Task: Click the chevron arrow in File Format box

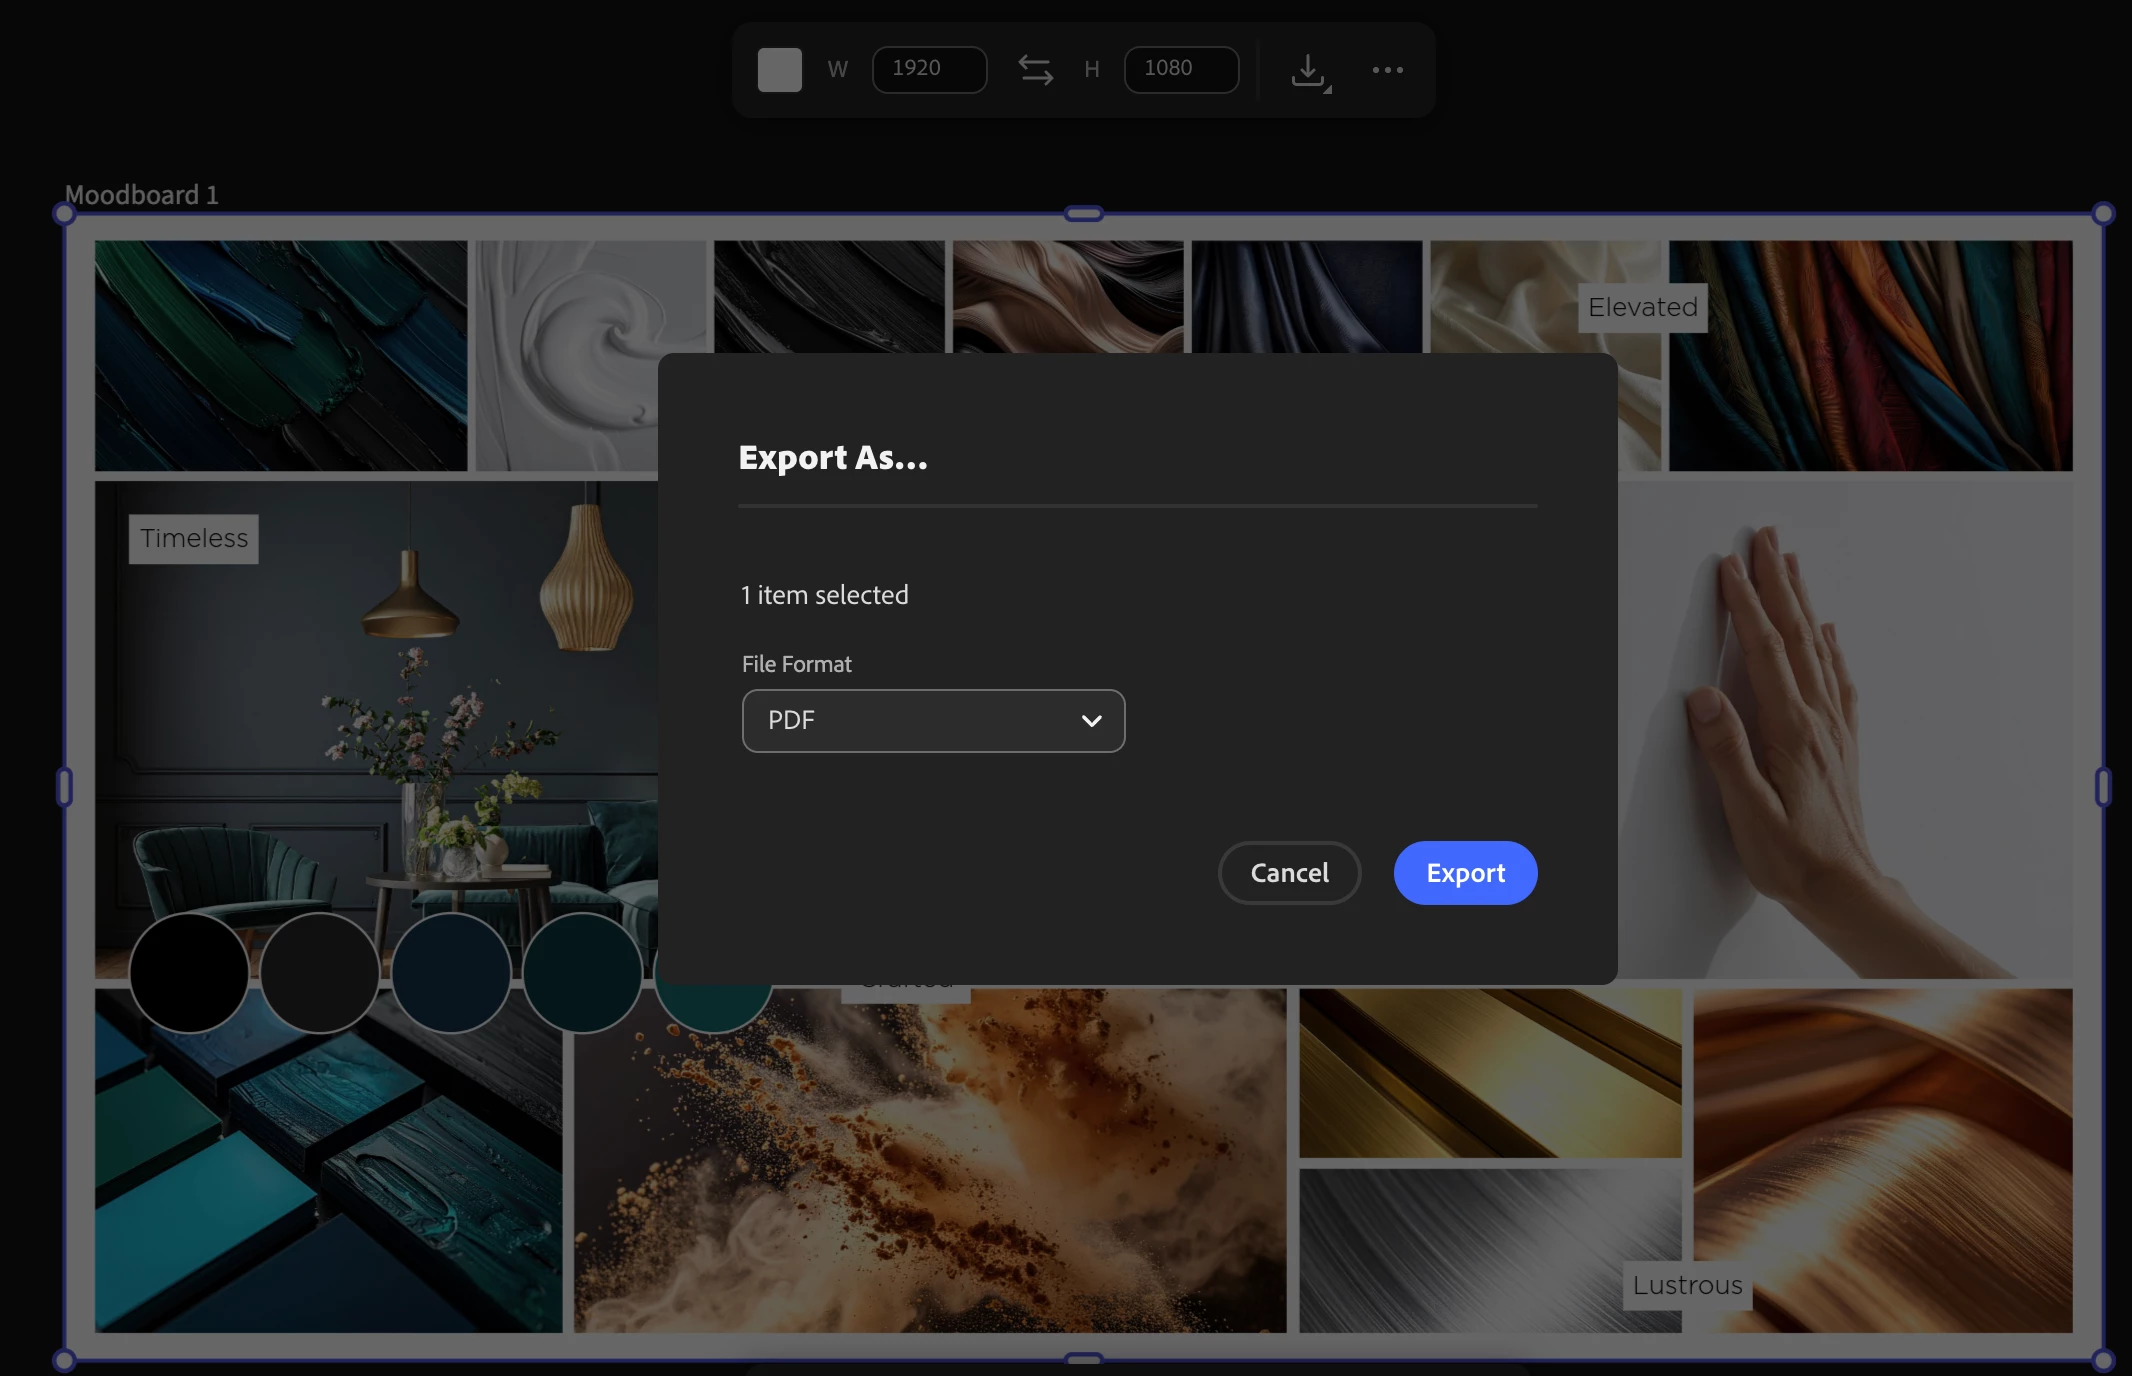Action: point(1091,721)
